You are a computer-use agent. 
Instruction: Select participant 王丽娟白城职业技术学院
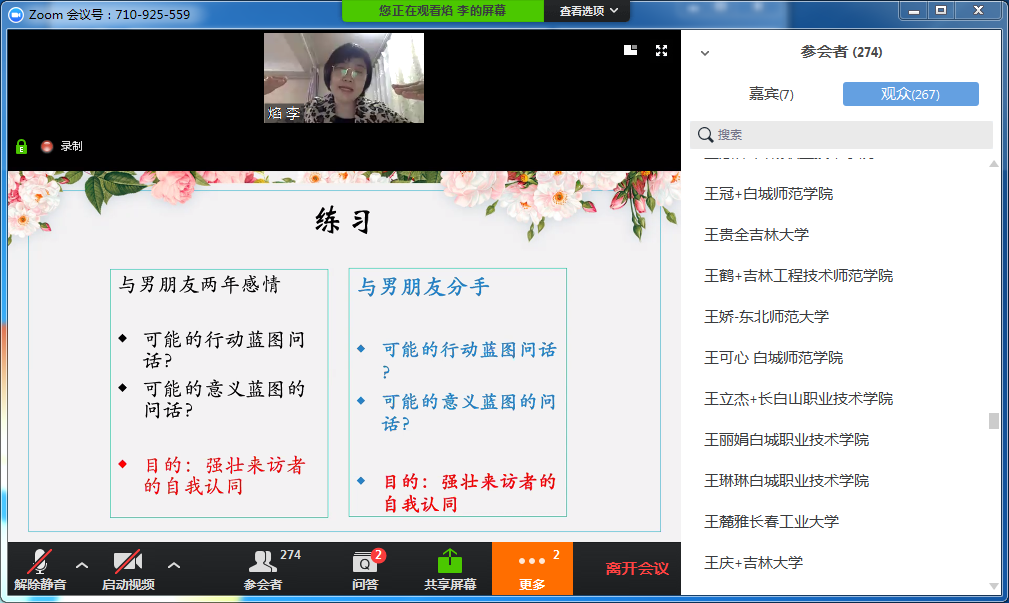point(786,440)
